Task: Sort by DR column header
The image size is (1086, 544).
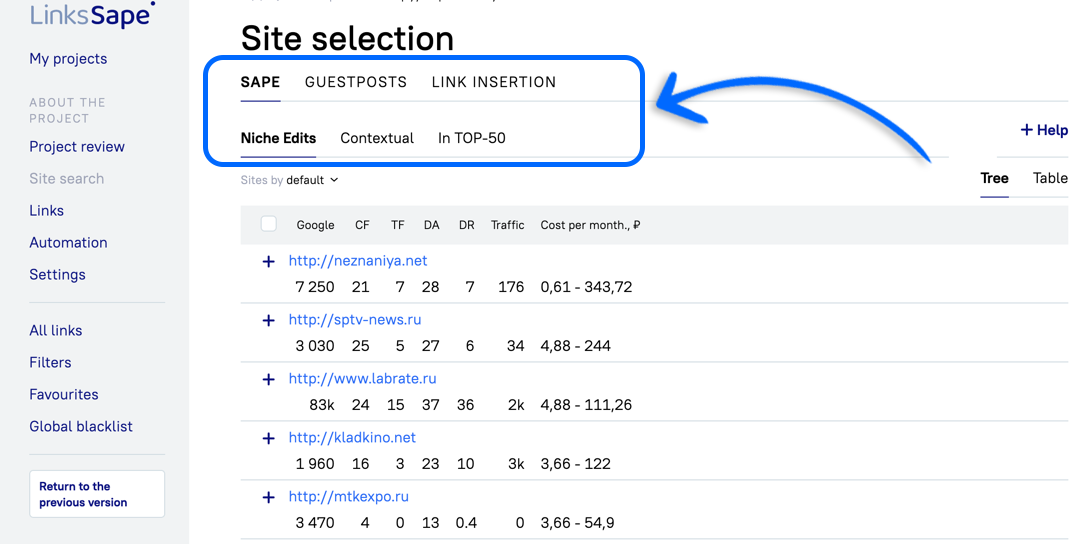Action: [467, 225]
